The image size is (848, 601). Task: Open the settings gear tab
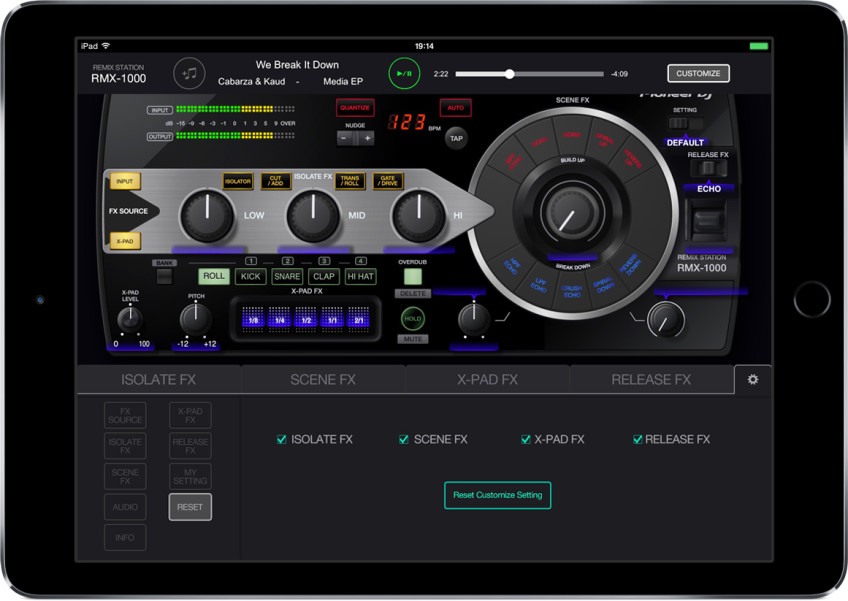pyautogui.click(x=752, y=380)
